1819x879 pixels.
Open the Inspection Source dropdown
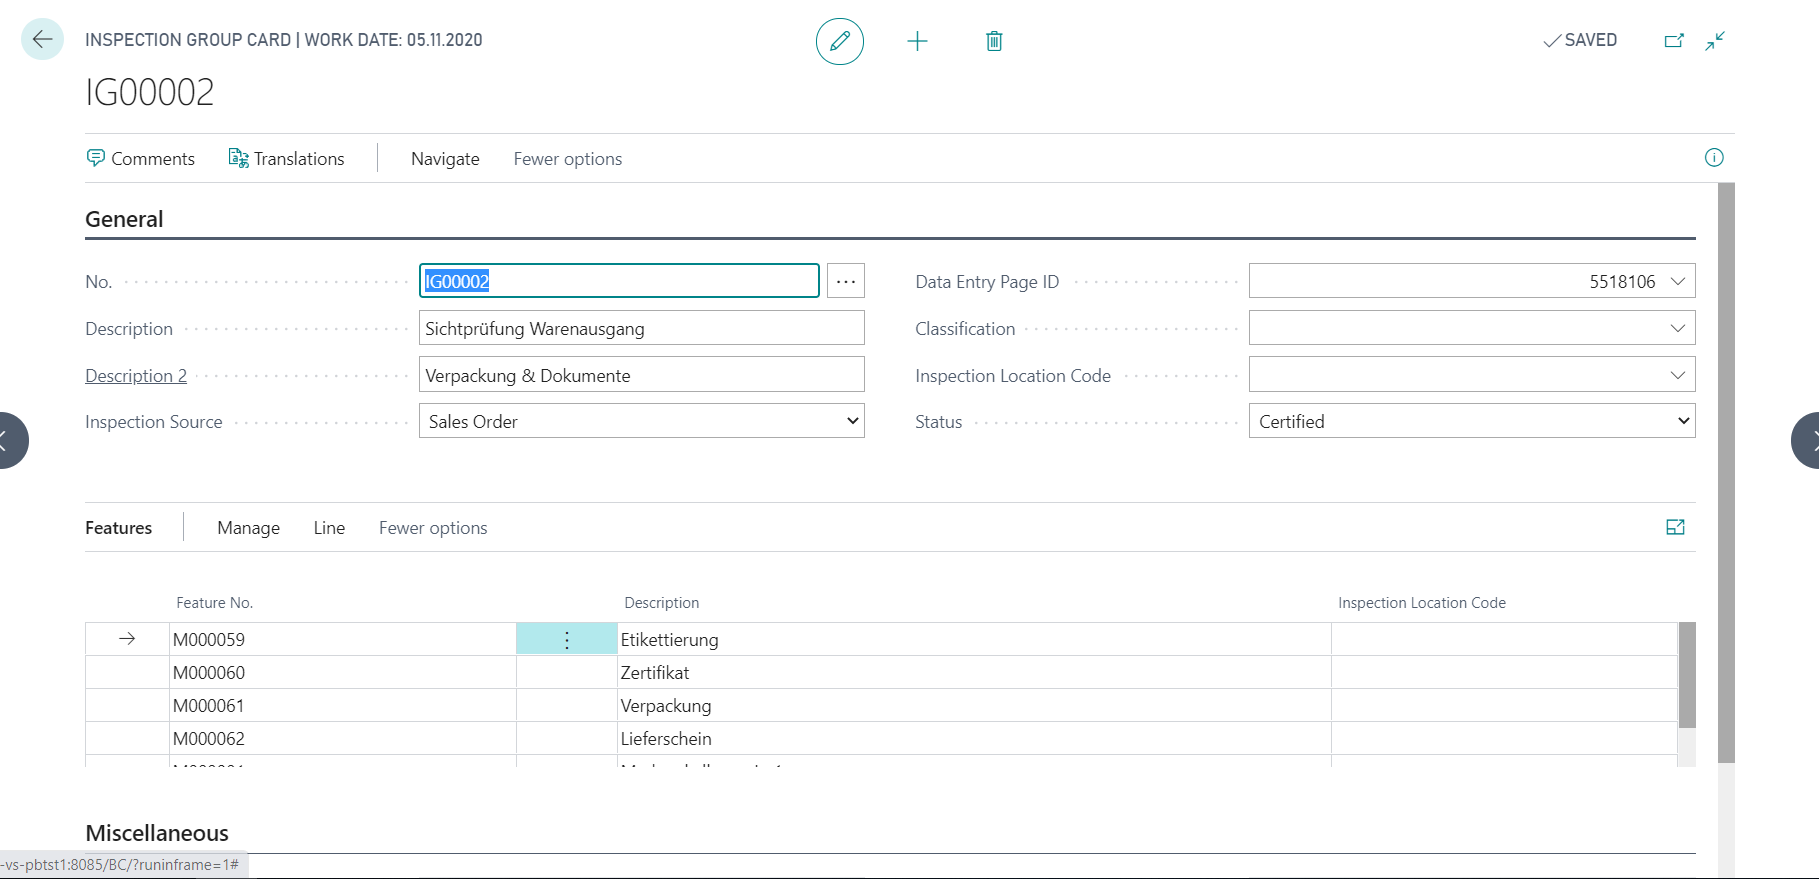tap(642, 421)
